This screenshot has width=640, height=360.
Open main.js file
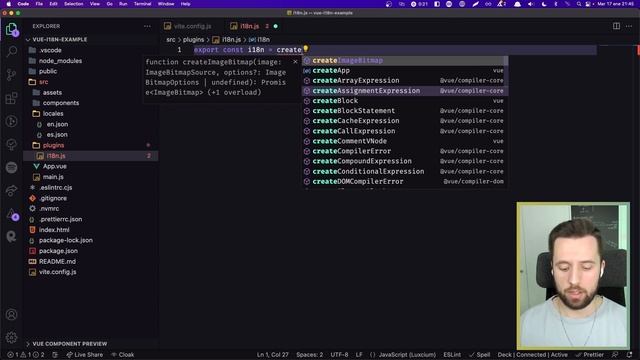coord(91,177)
